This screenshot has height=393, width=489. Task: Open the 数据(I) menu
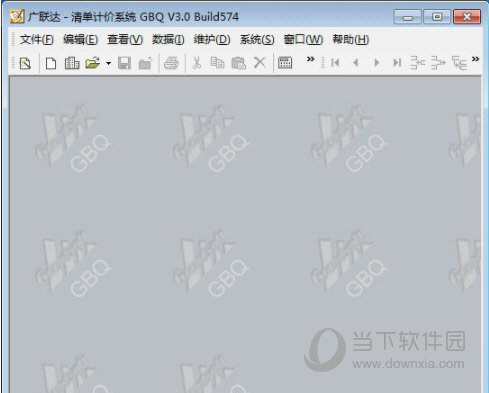(168, 40)
